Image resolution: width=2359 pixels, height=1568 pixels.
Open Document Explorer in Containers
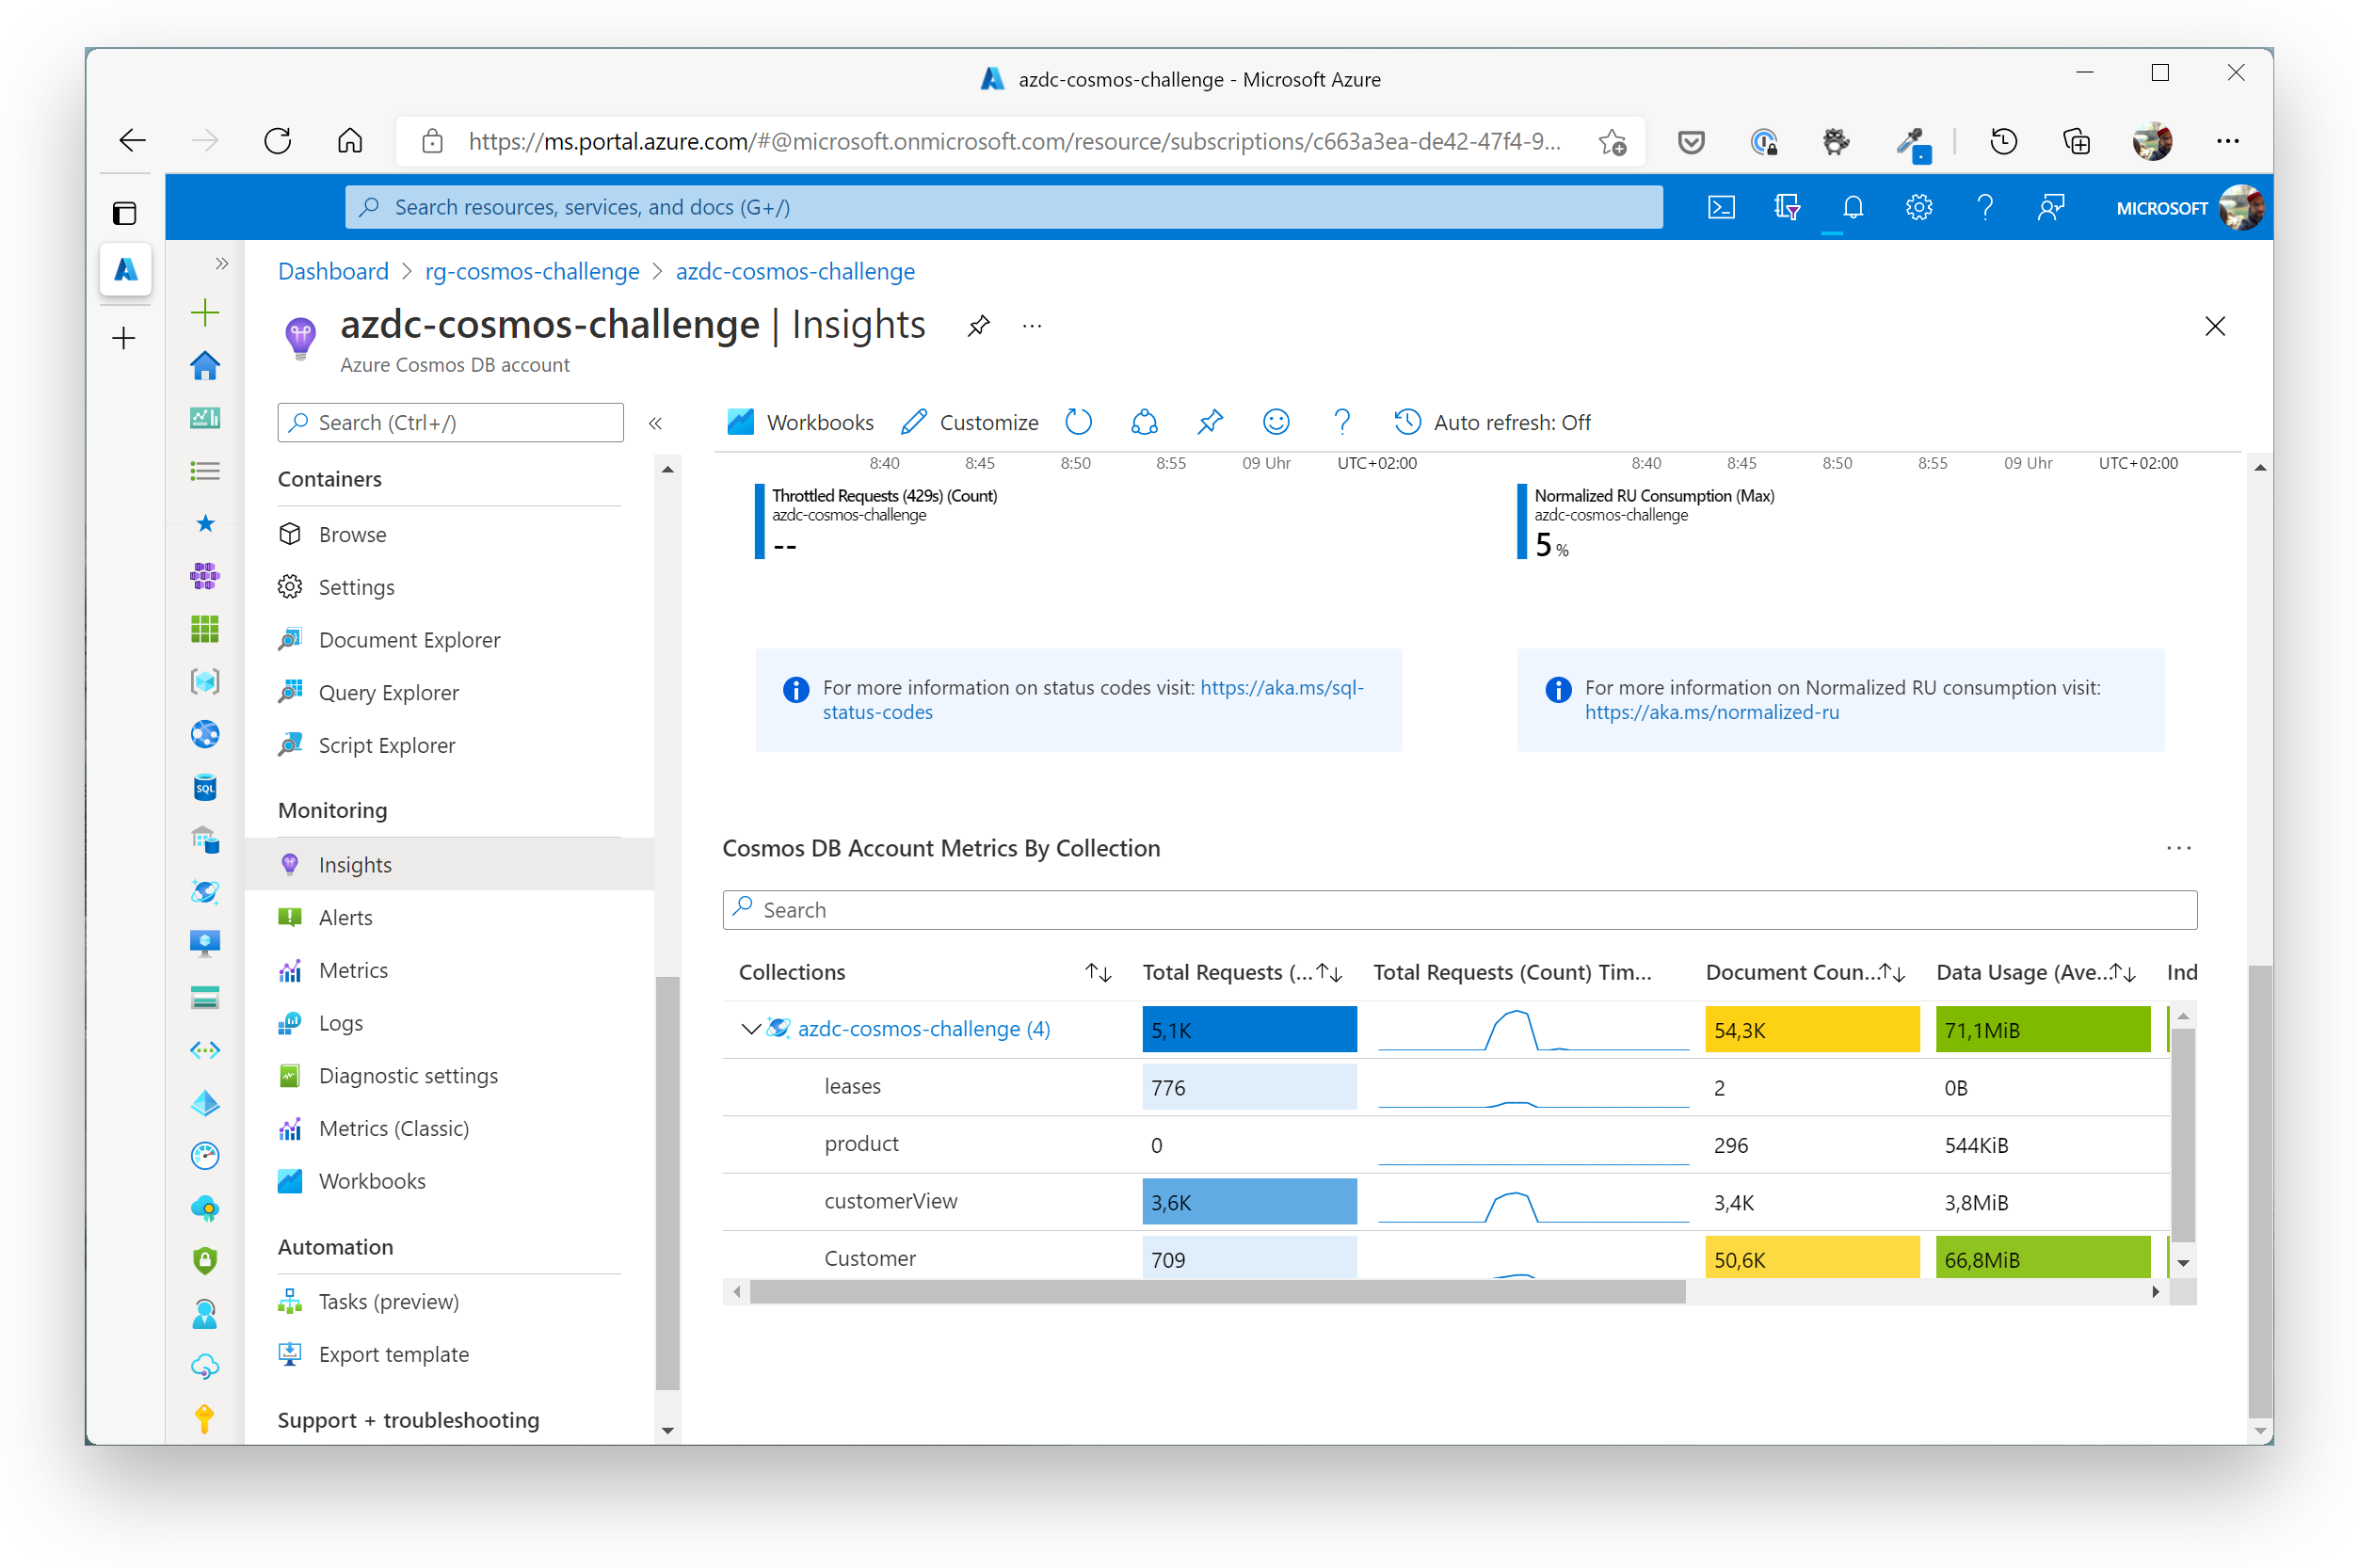coord(409,639)
